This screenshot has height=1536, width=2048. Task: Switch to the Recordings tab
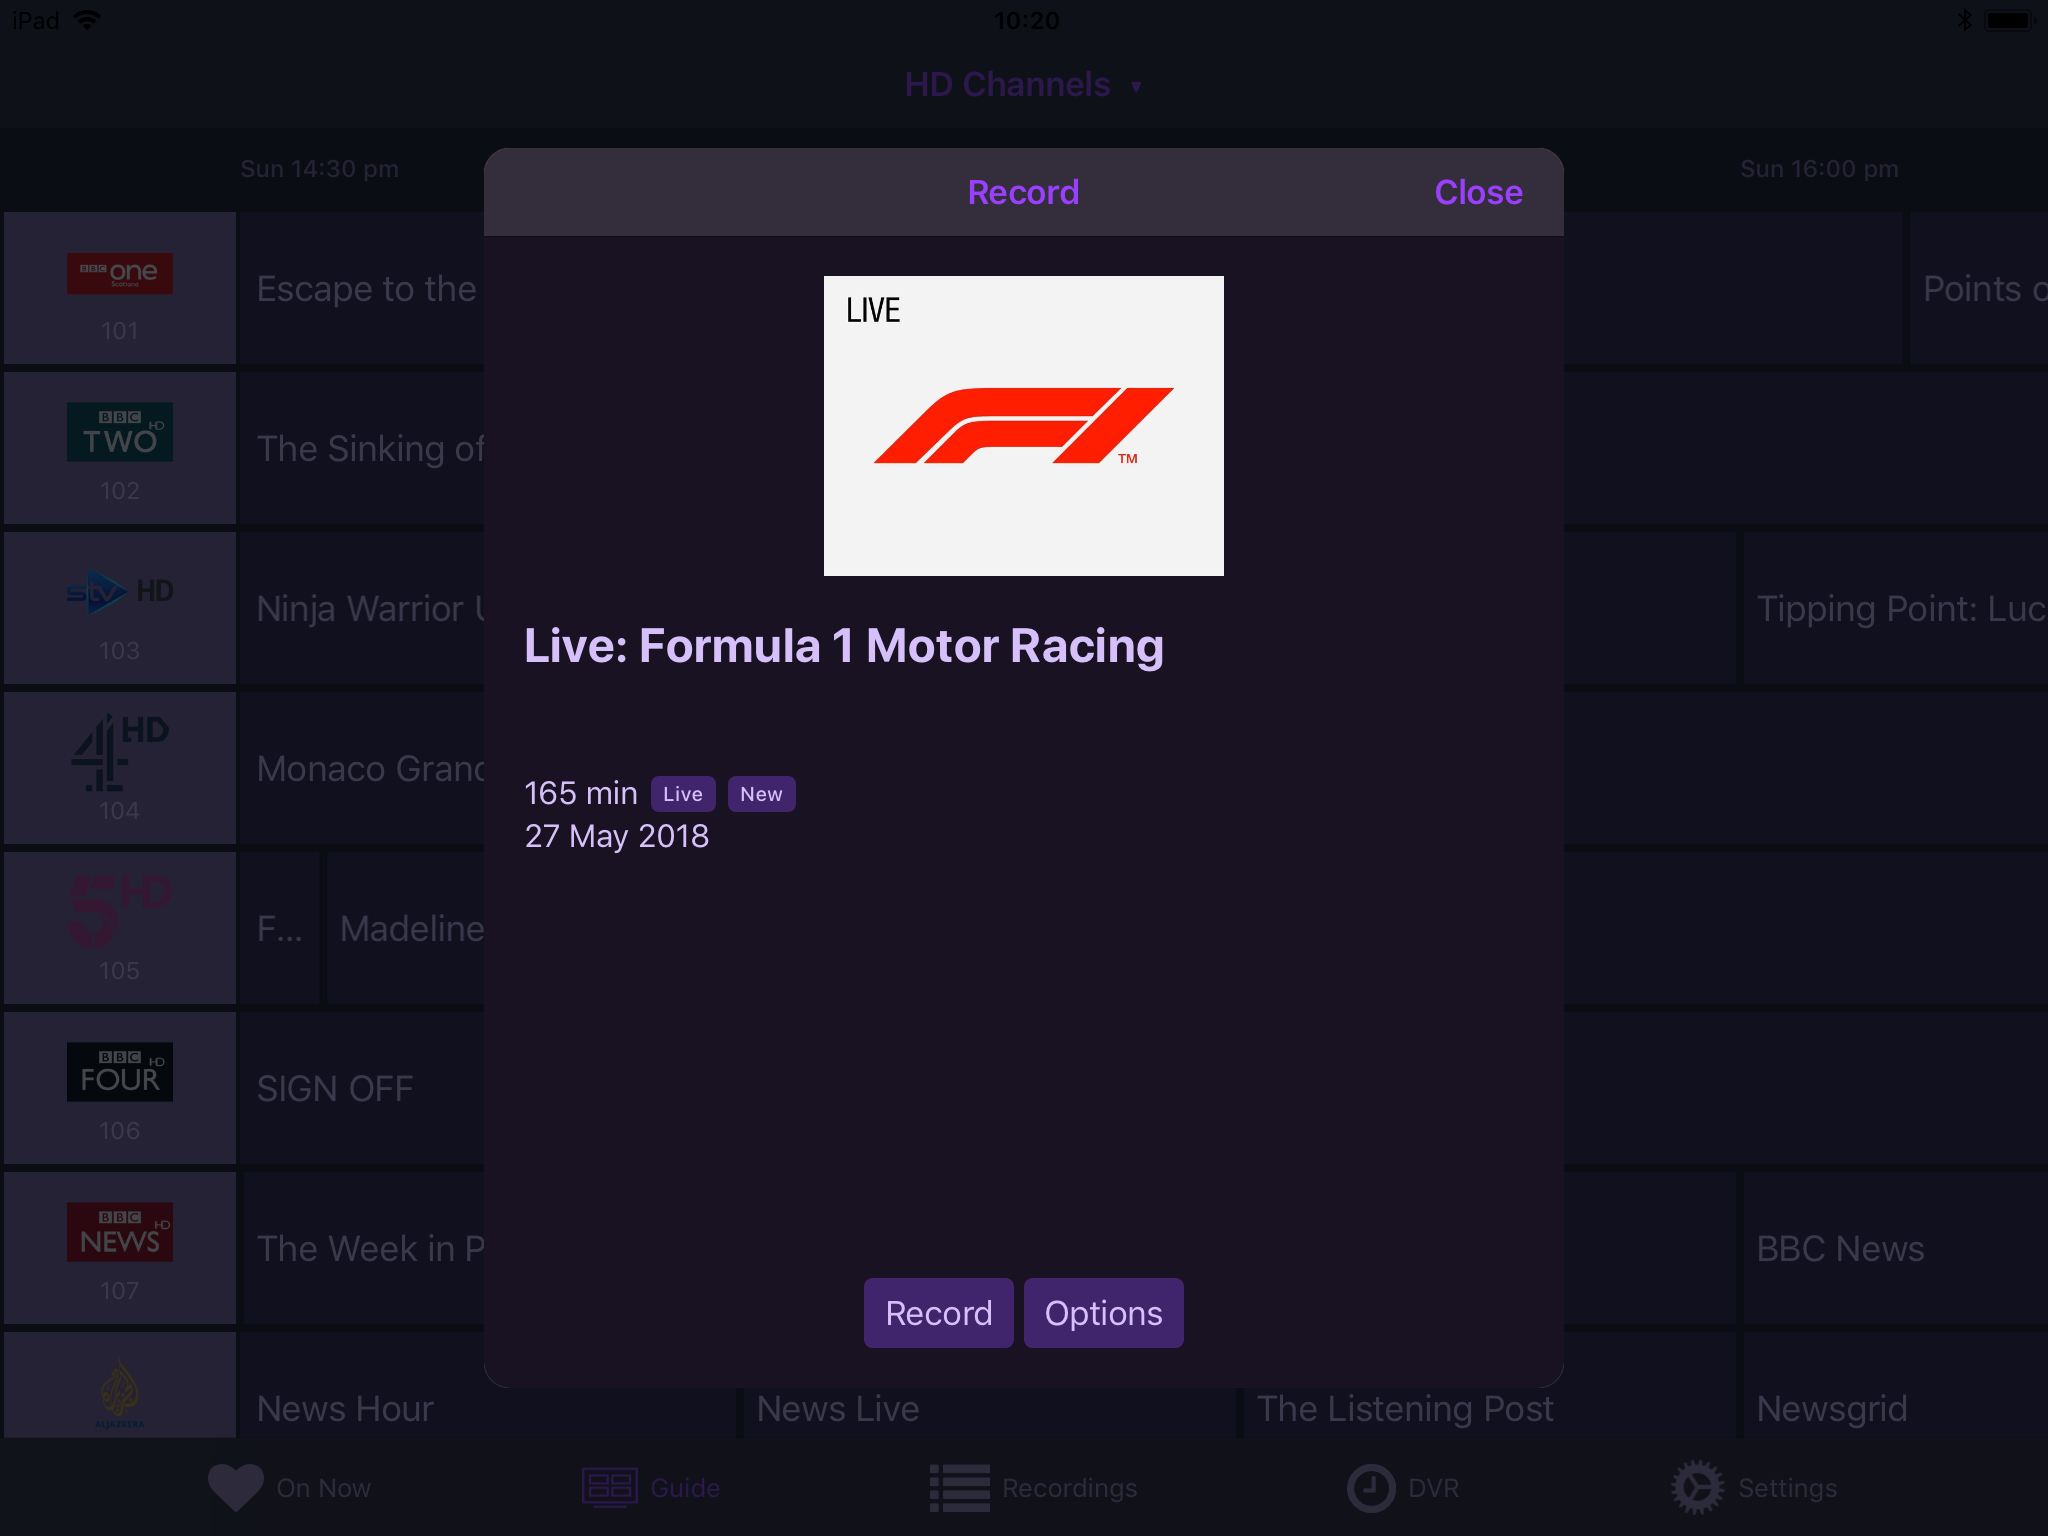1033,1488
